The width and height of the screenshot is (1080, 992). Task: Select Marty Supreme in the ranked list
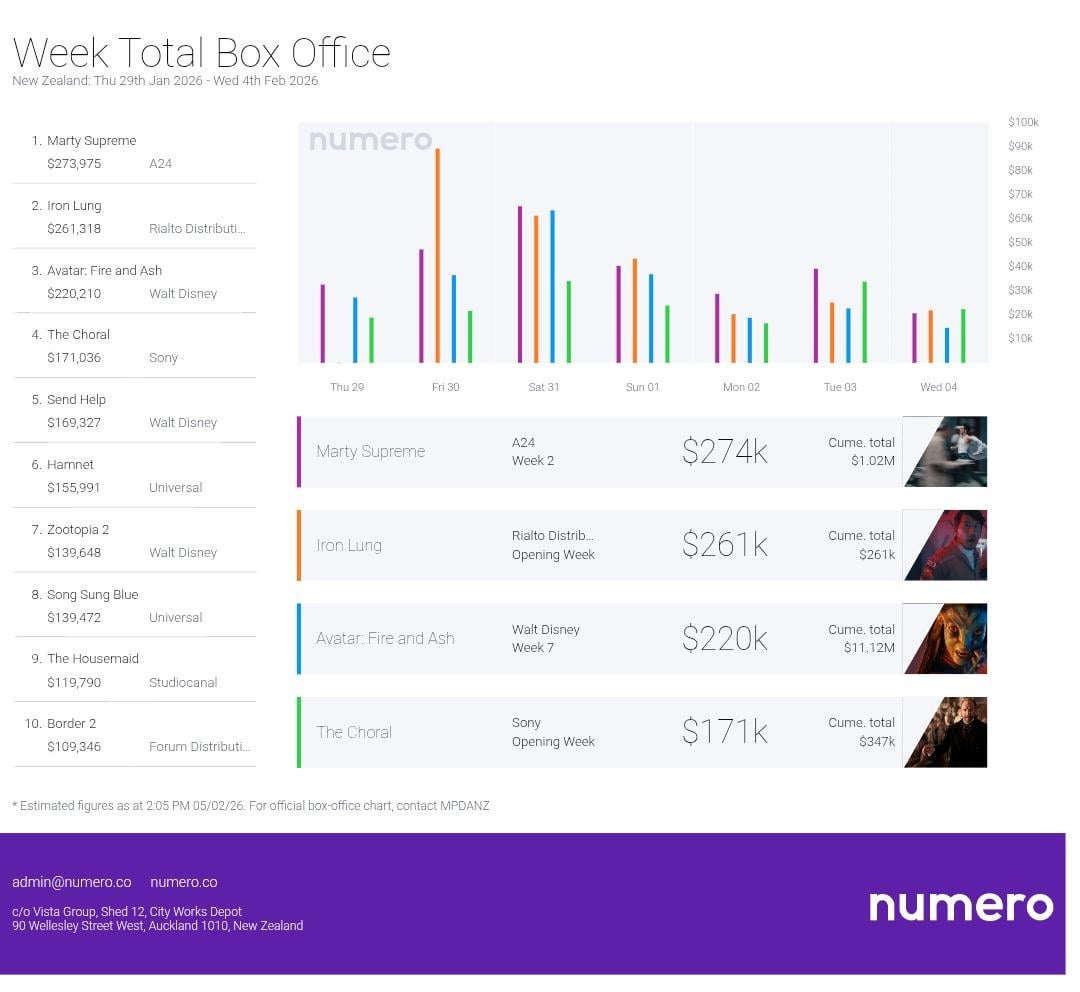pyautogui.click(x=91, y=141)
